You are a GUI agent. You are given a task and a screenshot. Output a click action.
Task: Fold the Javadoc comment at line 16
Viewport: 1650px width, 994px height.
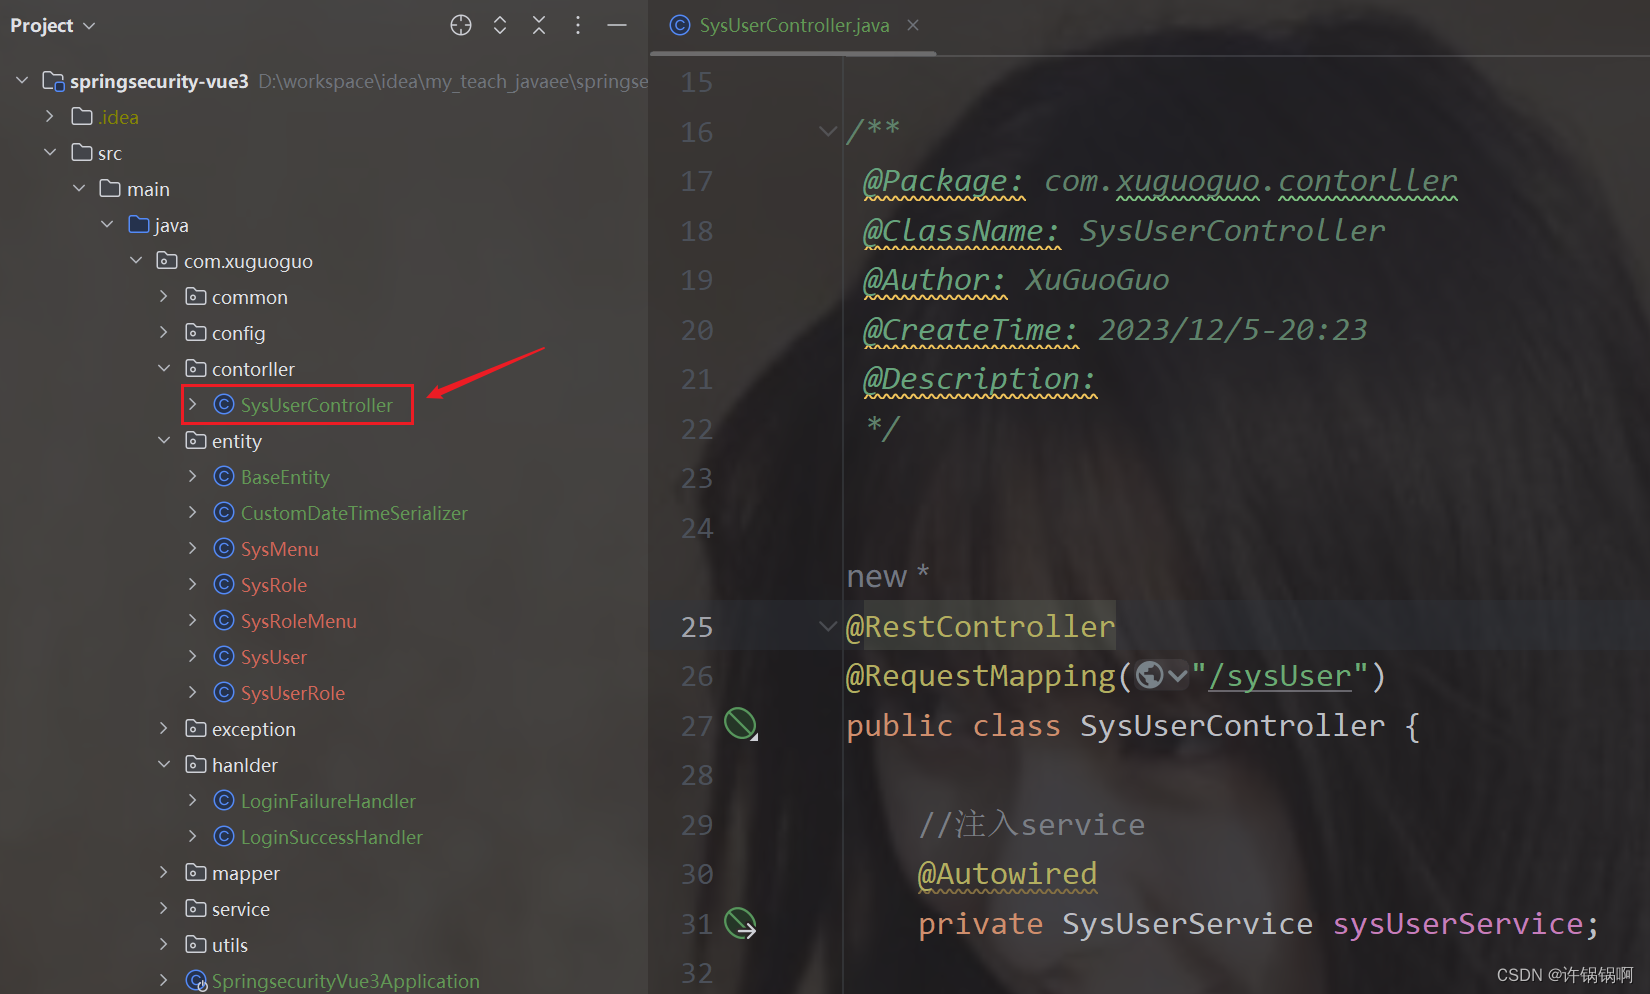[x=827, y=131]
